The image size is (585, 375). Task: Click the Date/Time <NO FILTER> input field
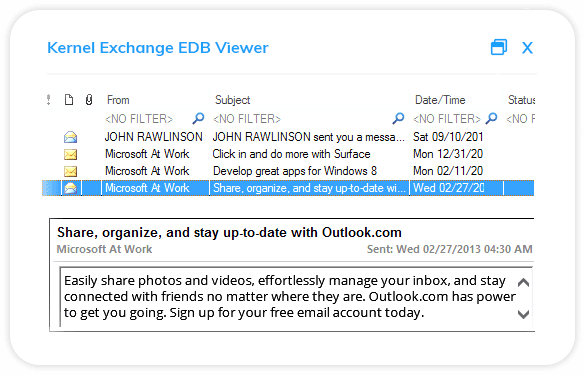point(448,119)
